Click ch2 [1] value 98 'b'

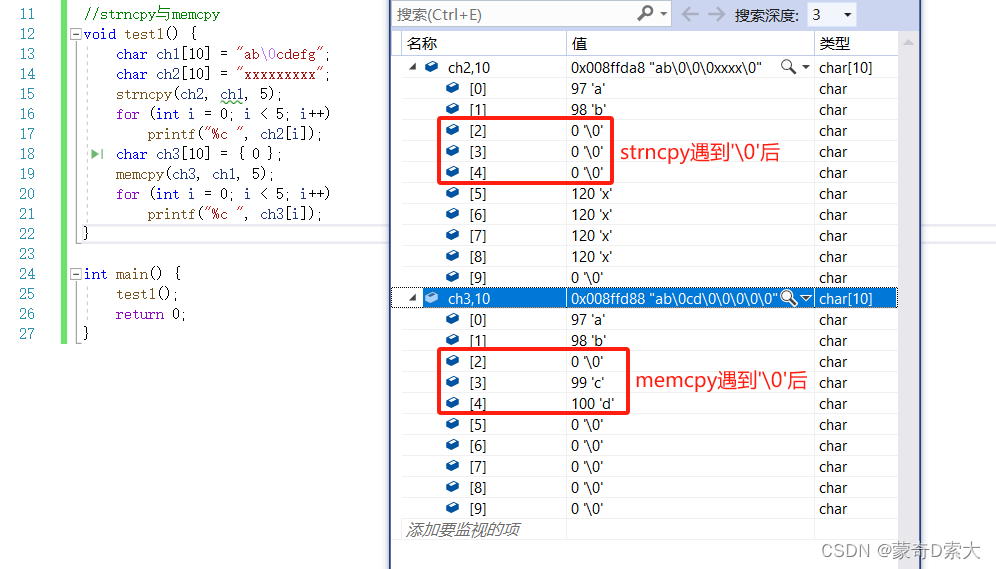pyautogui.click(x=588, y=110)
